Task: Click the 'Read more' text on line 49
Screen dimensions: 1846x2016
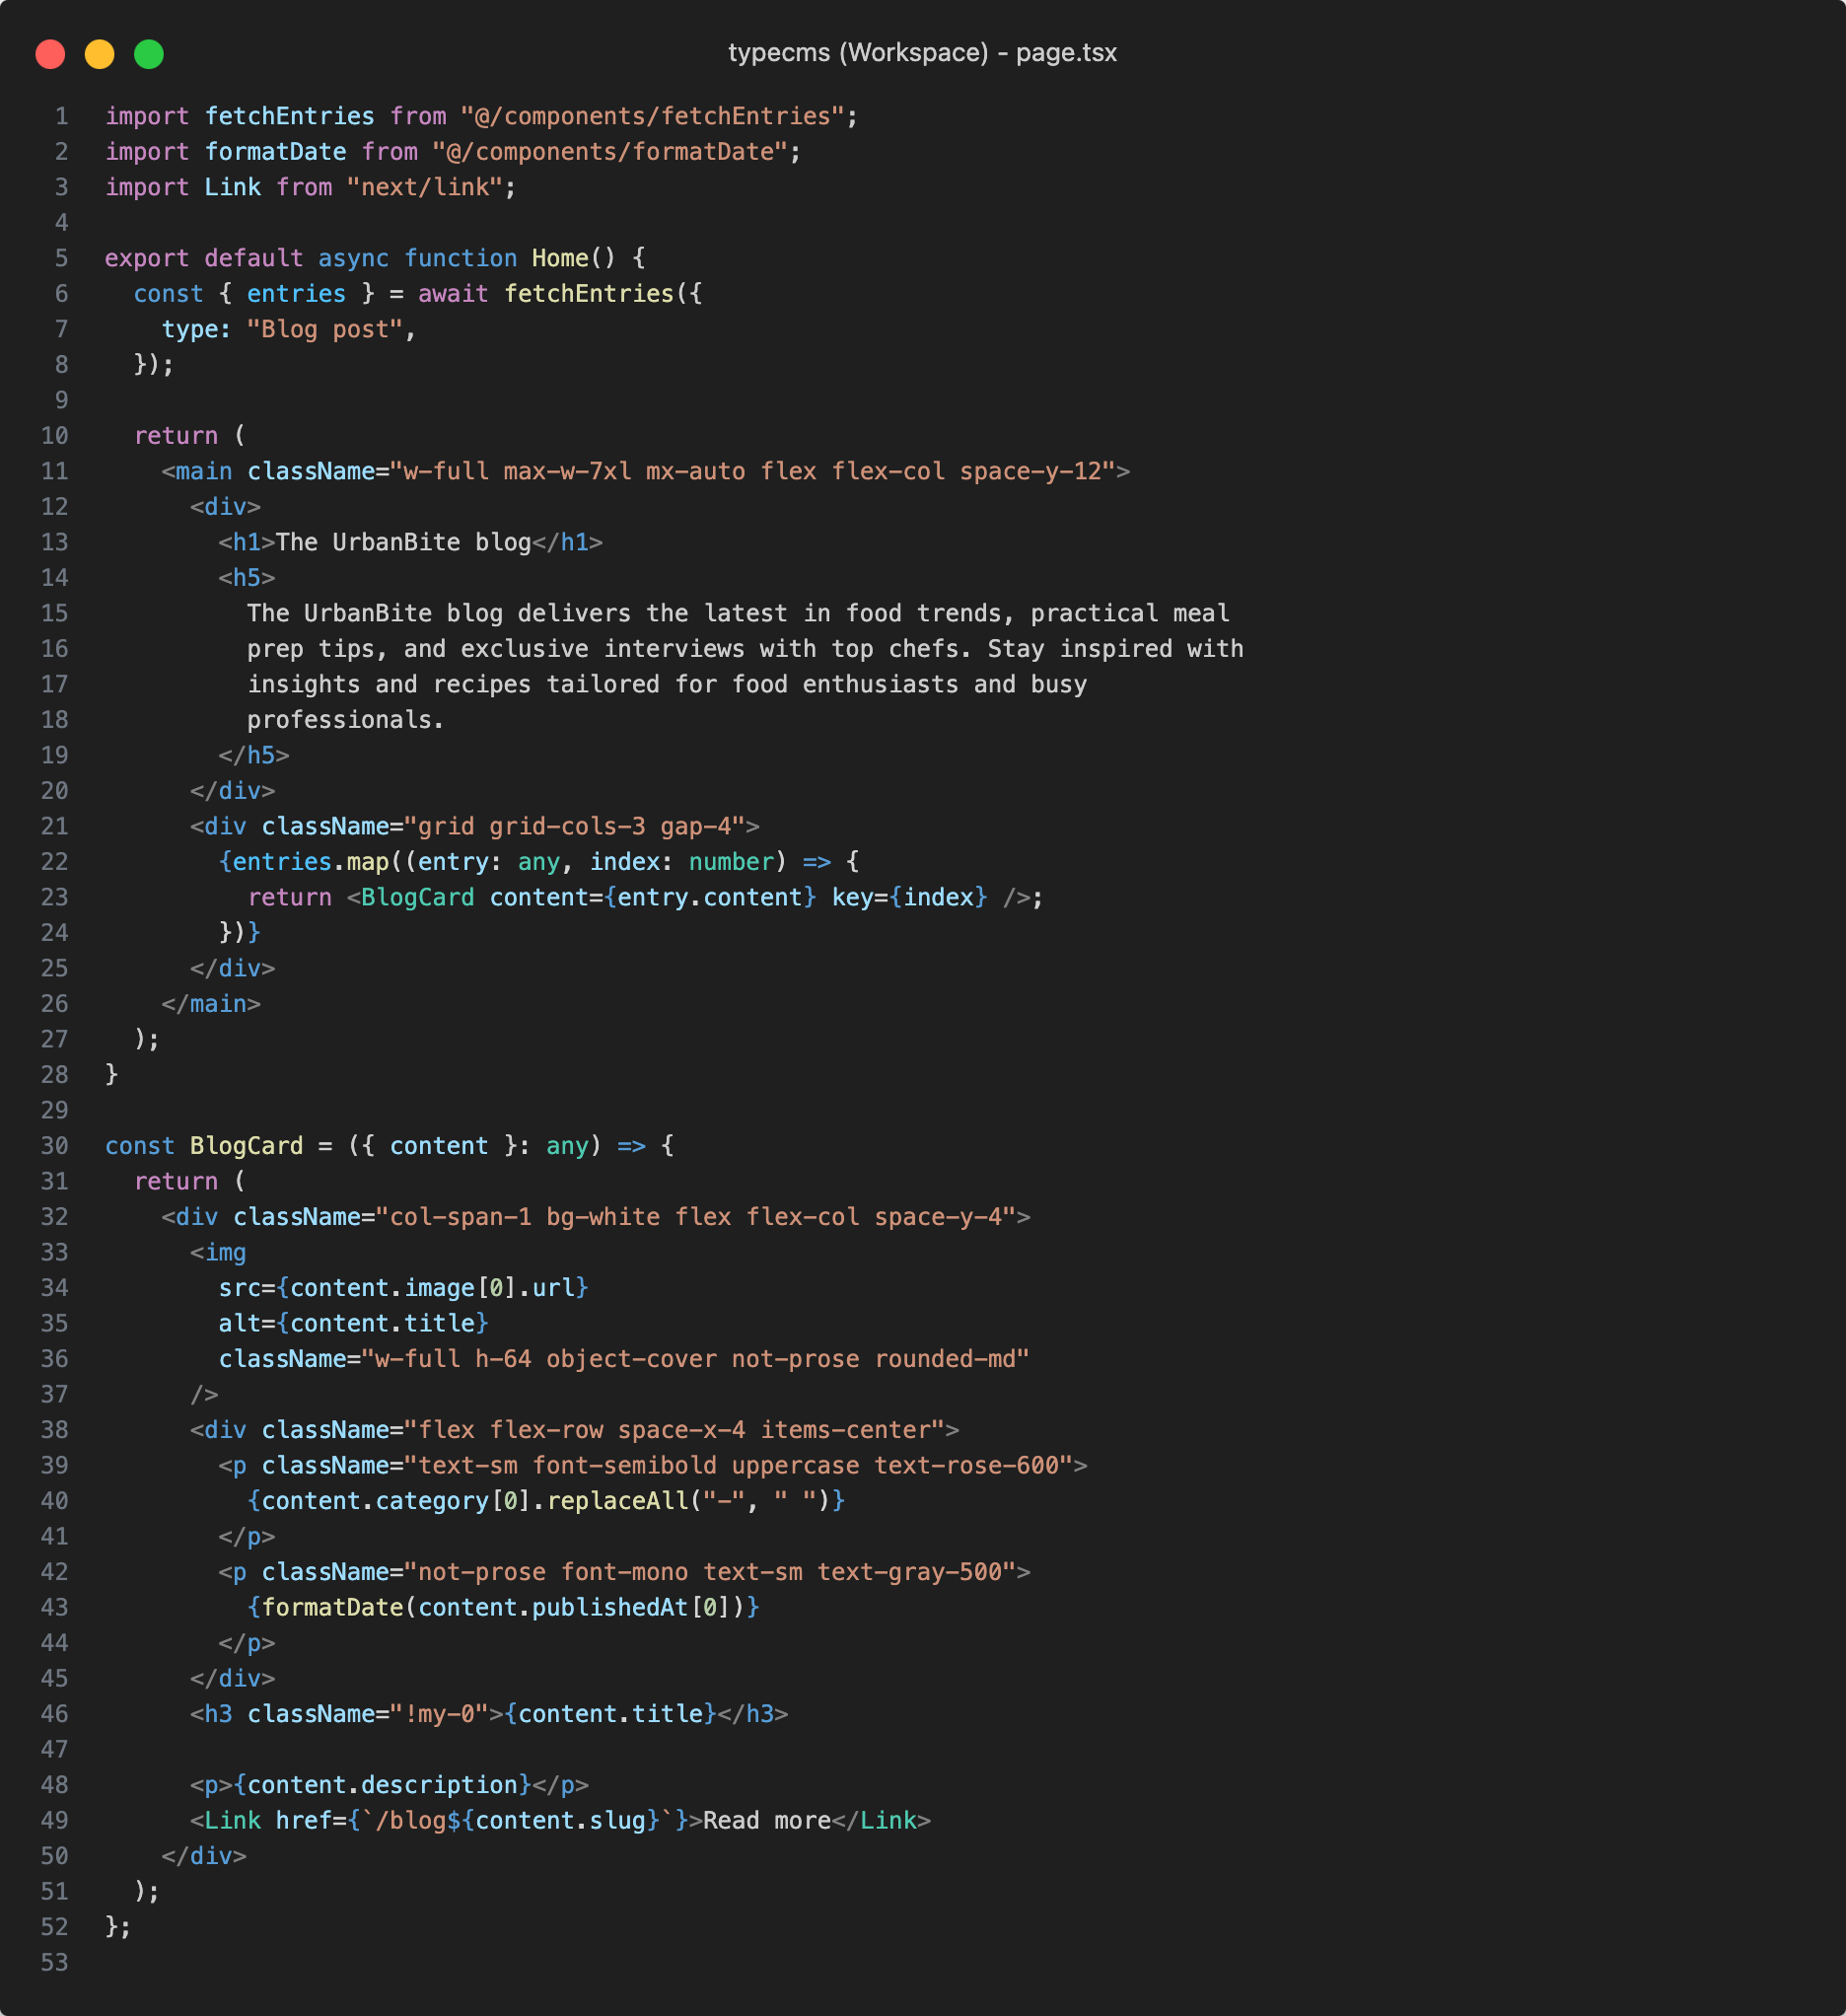Action: [x=767, y=1821]
